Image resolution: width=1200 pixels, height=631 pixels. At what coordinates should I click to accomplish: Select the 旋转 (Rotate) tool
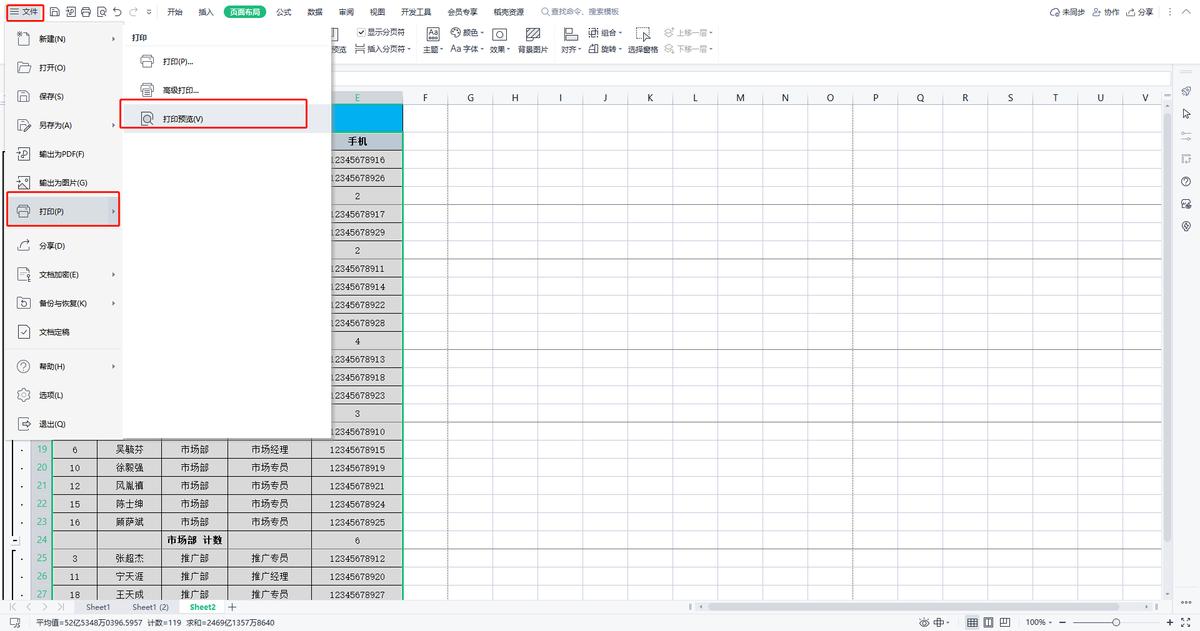pyautogui.click(x=610, y=47)
